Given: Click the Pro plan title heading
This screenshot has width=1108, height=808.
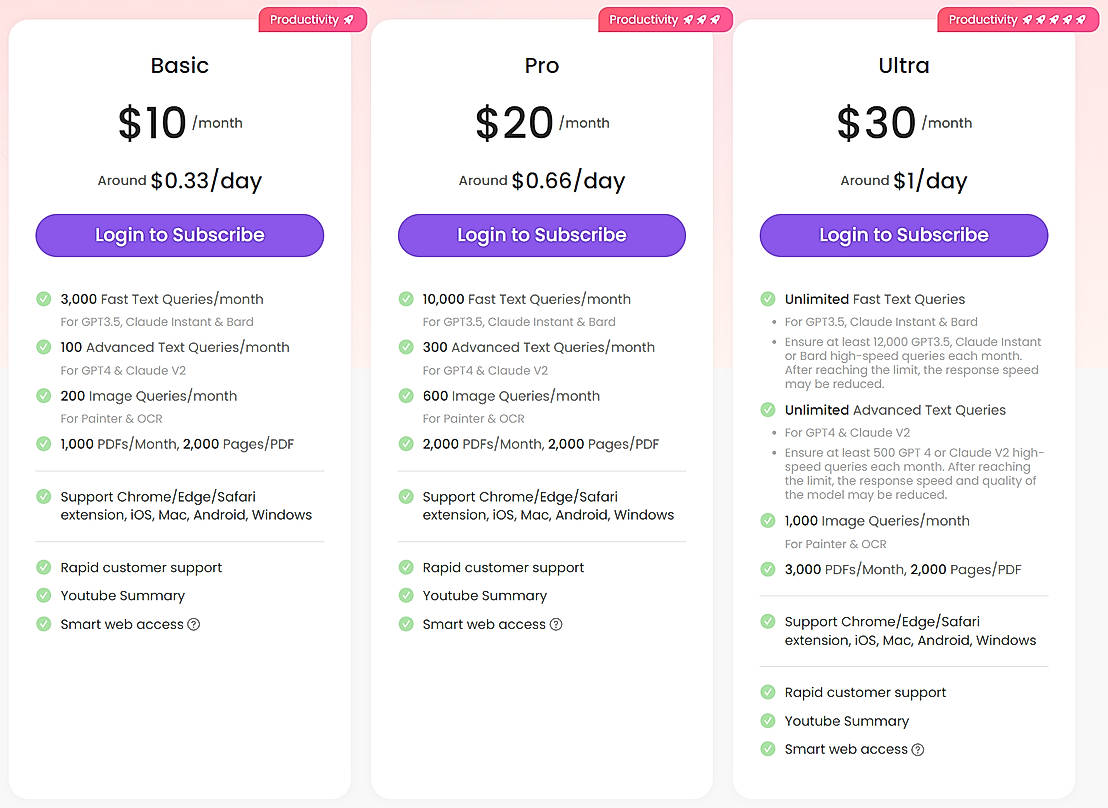Looking at the screenshot, I should [x=541, y=65].
